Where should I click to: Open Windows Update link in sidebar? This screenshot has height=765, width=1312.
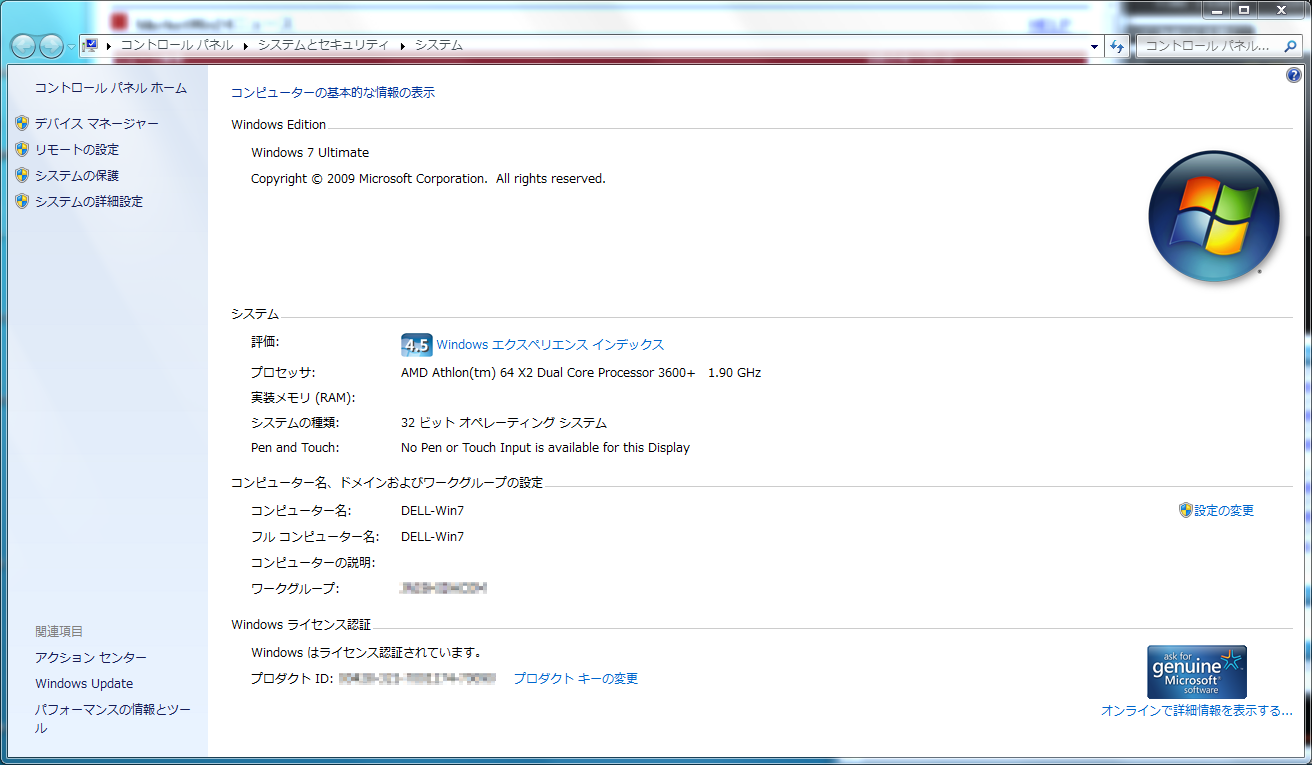(x=84, y=683)
